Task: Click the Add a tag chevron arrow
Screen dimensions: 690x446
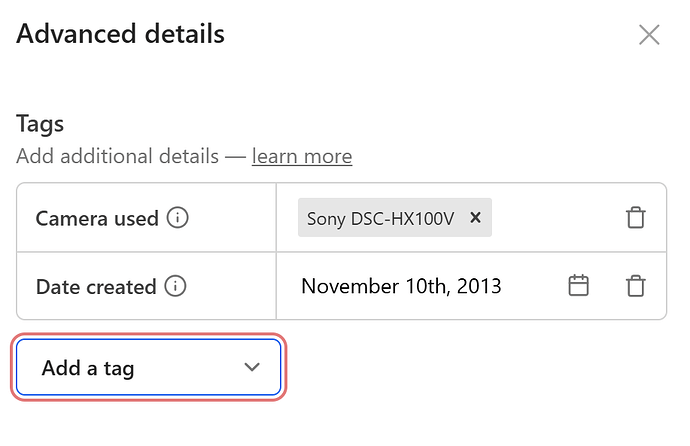Action: (x=252, y=367)
